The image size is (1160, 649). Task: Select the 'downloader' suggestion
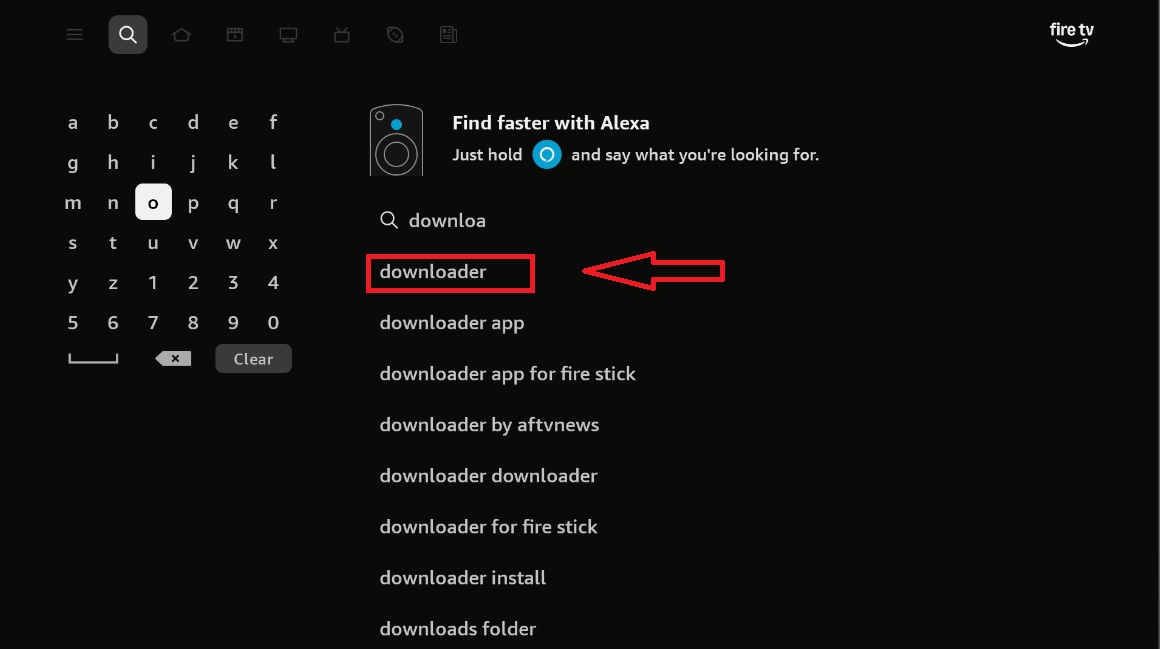[433, 272]
